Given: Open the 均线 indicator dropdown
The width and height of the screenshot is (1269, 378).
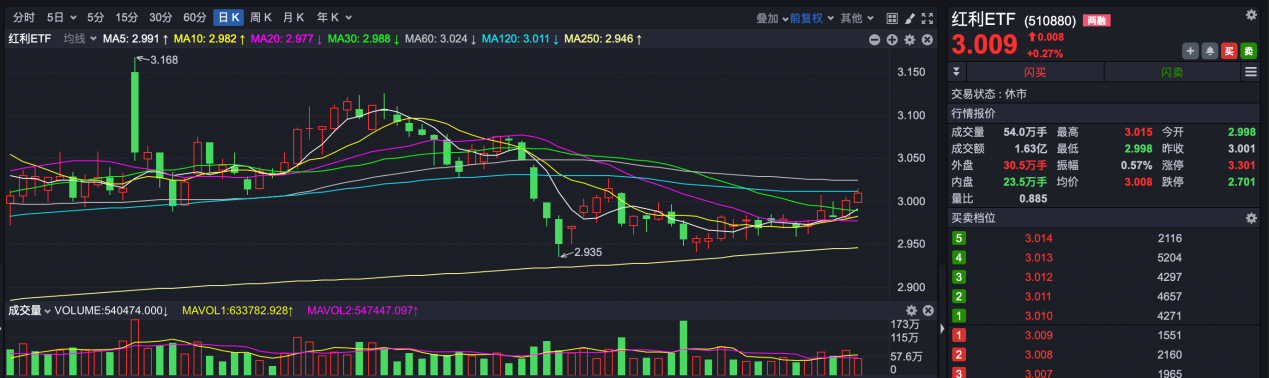Looking at the screenshot, I should [80, 39].
